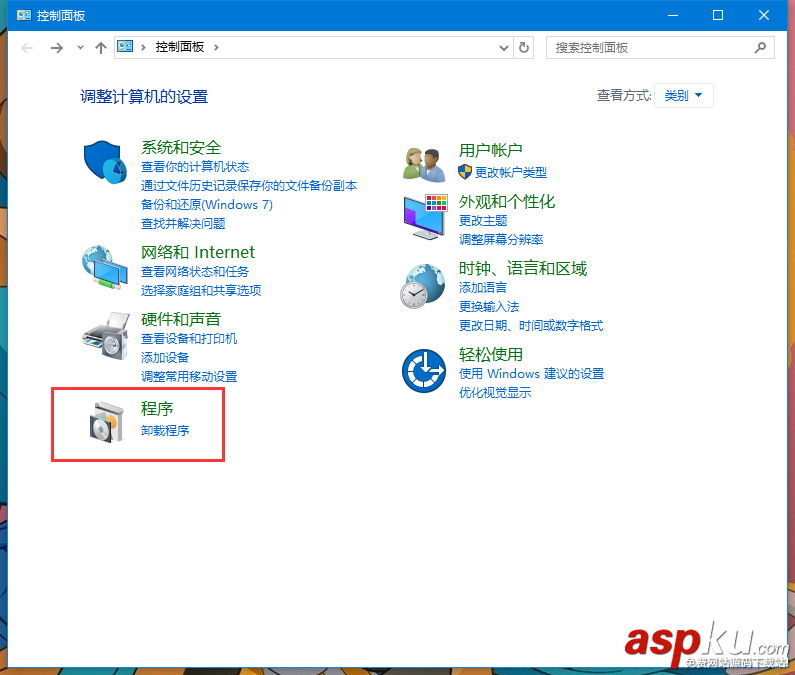The image size is (795, 675).
Task: Click the 卸载程序 link
Action: pyautogui.click(x=165, y=431)
